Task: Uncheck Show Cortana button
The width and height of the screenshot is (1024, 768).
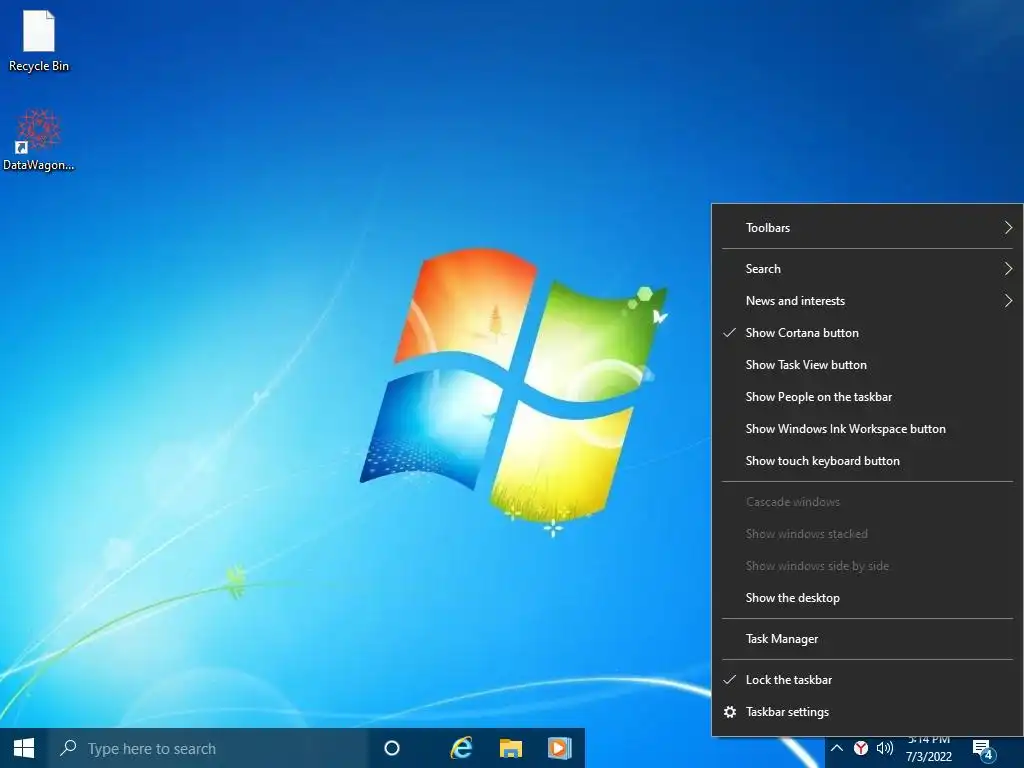Action: [867, 333]
